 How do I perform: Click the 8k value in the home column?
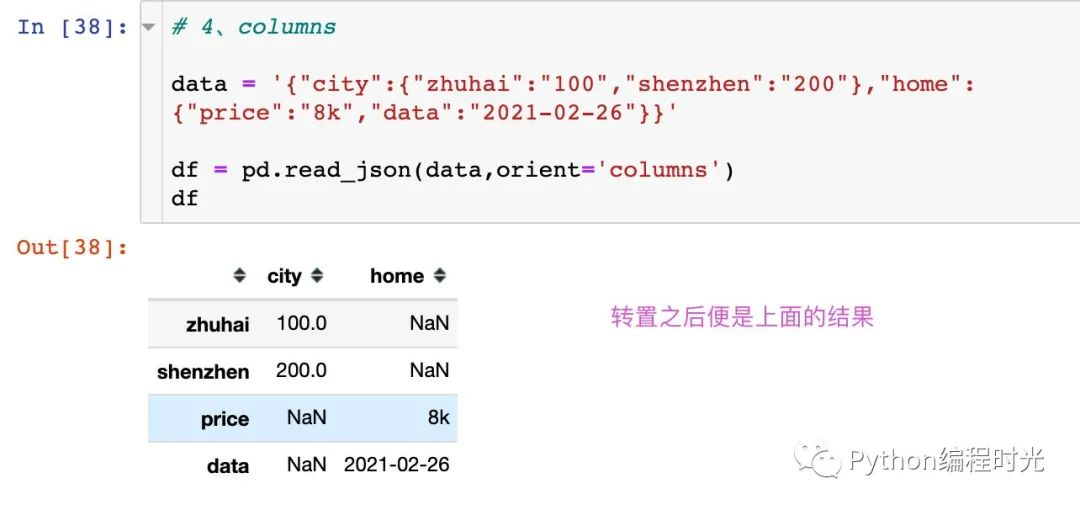438,418
